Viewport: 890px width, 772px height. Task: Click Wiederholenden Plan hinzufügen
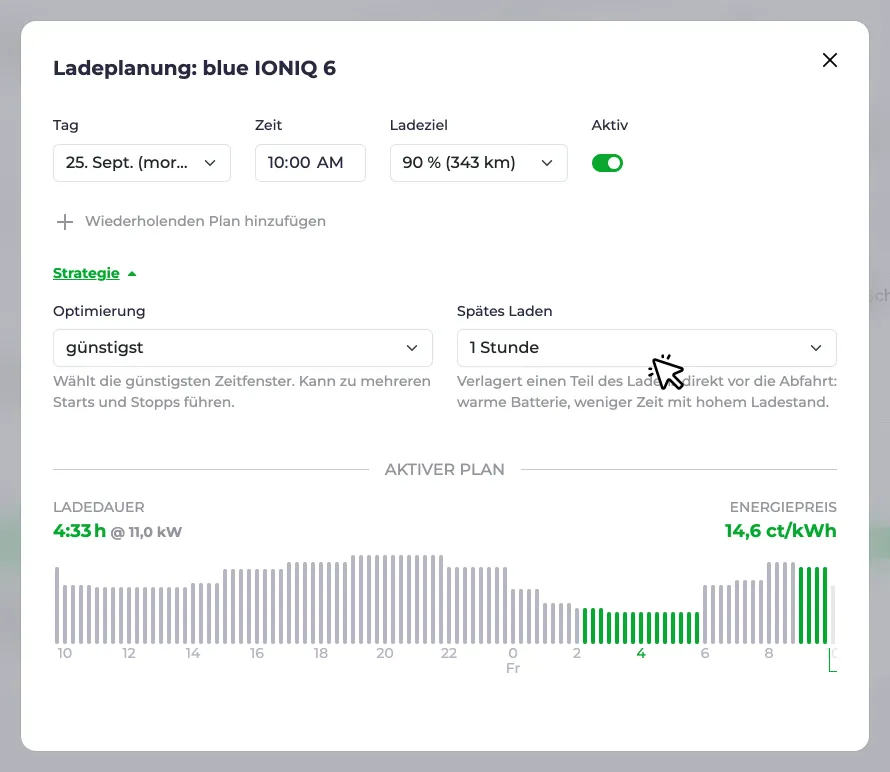click(x=205, y=221)
